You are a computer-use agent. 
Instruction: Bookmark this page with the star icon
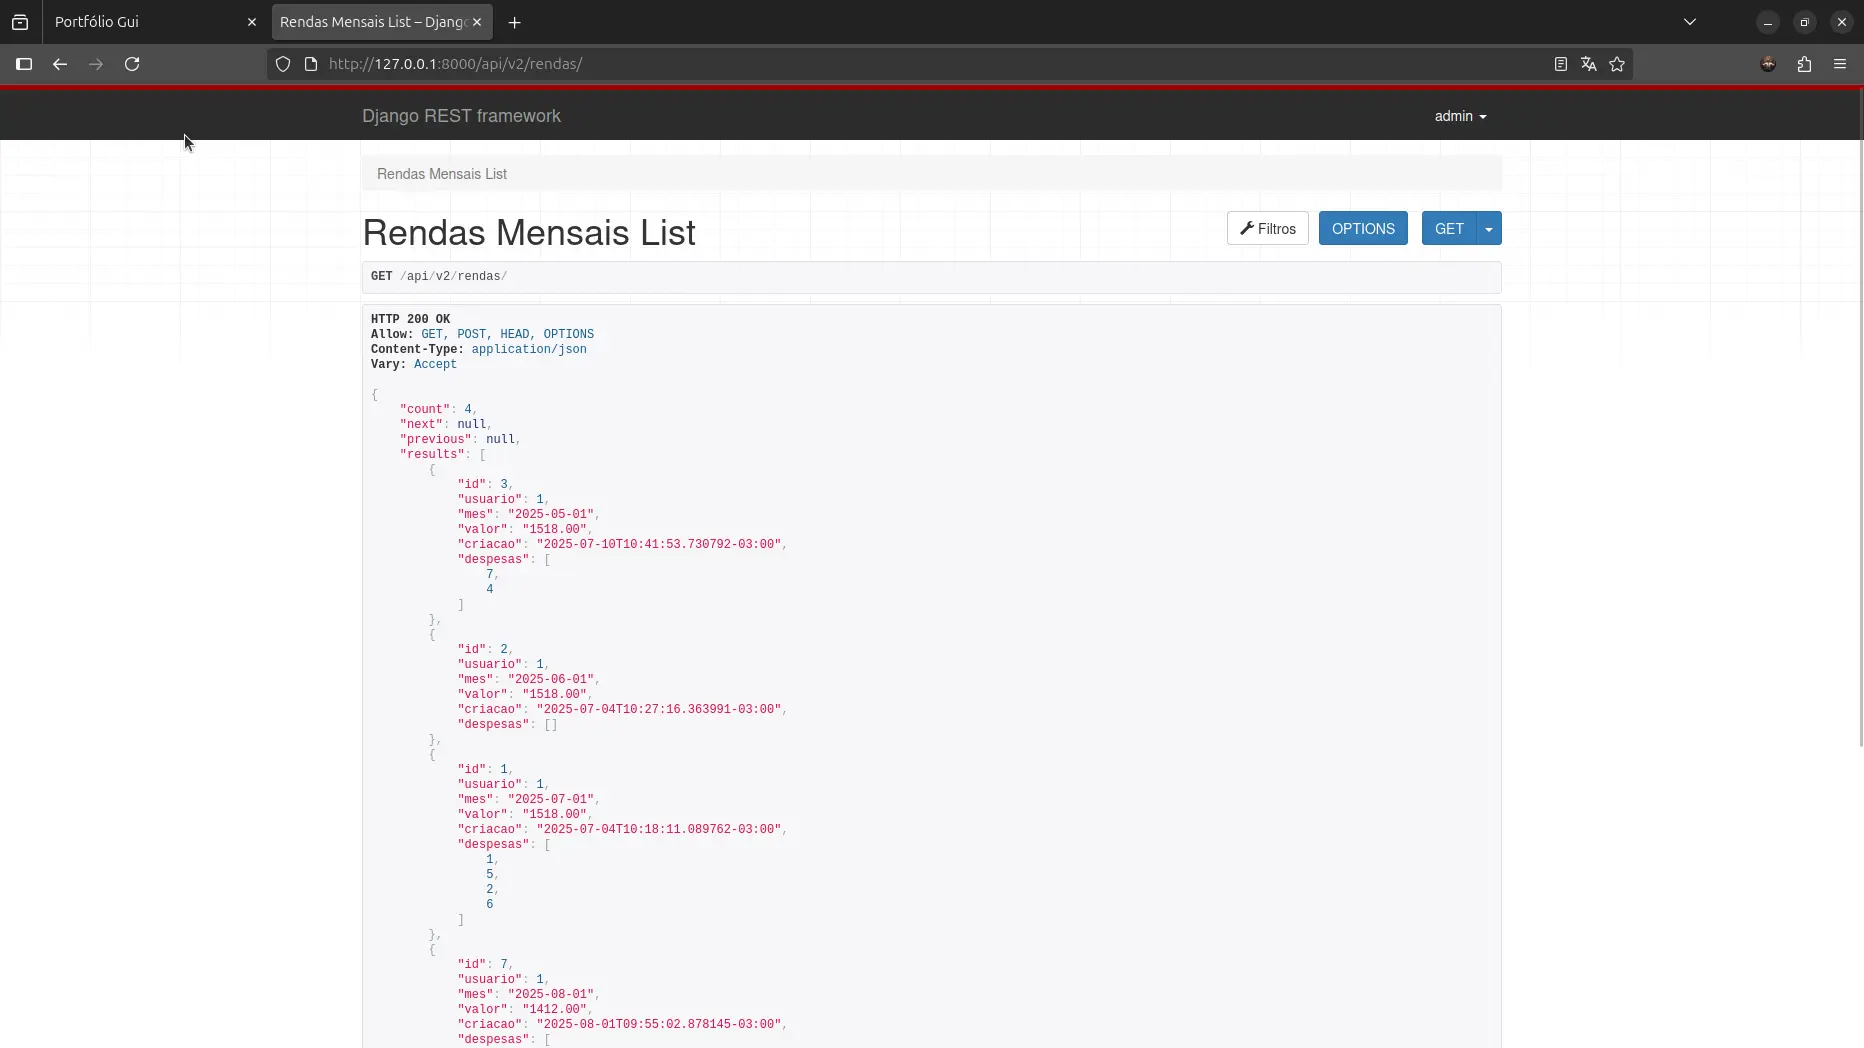click(1617, 64)
